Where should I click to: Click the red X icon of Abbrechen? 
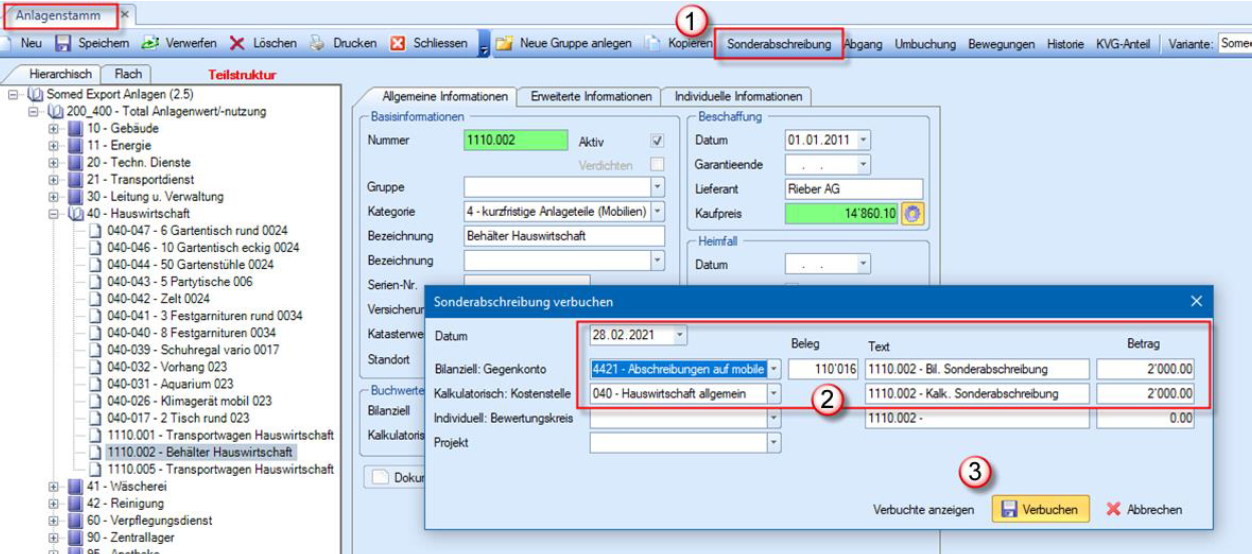pos(1113,509)
